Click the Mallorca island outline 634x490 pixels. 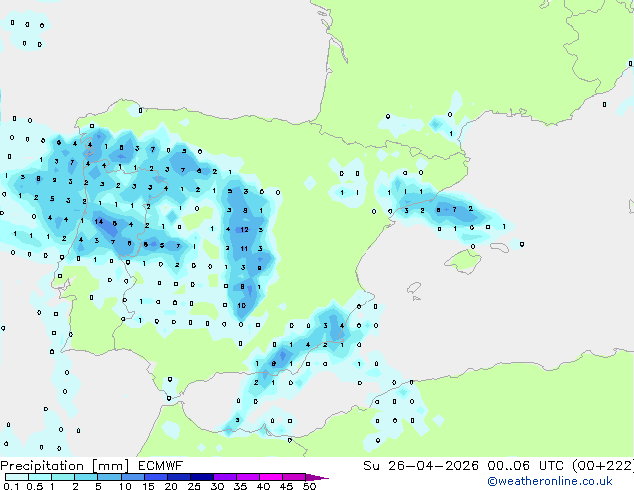[463, 261]
